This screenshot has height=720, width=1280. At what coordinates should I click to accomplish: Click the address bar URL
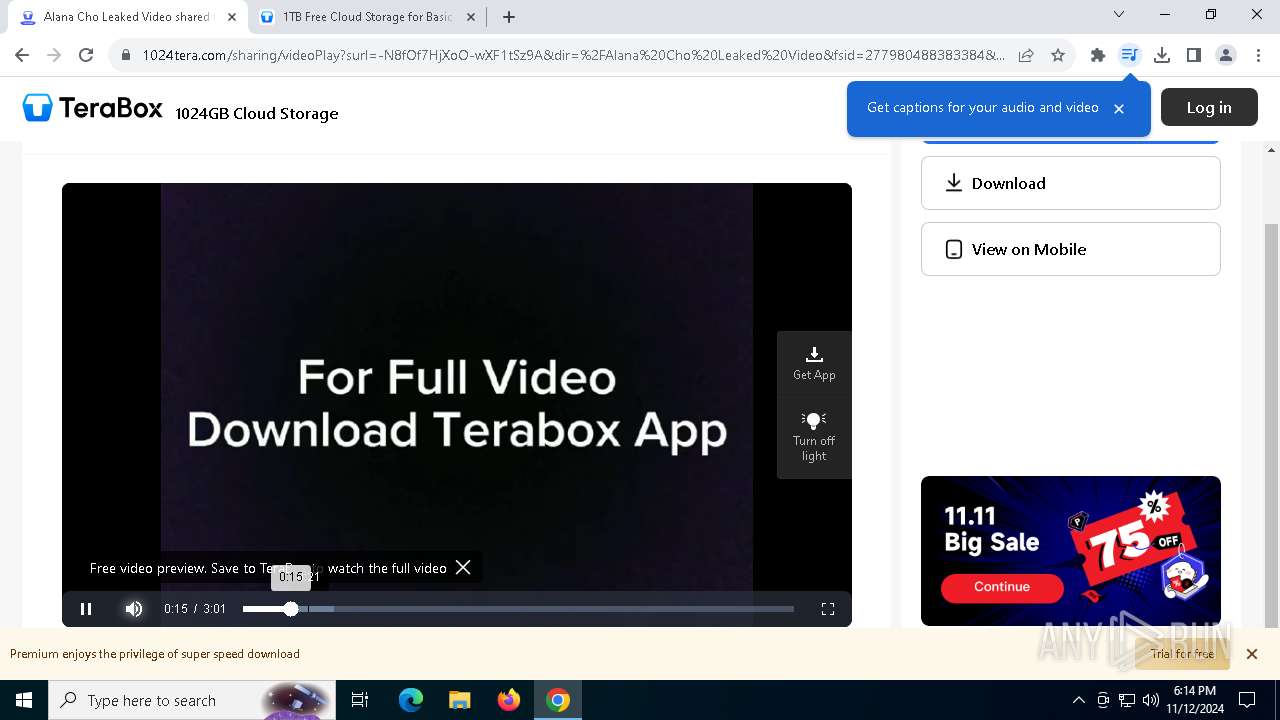(573, 55)
